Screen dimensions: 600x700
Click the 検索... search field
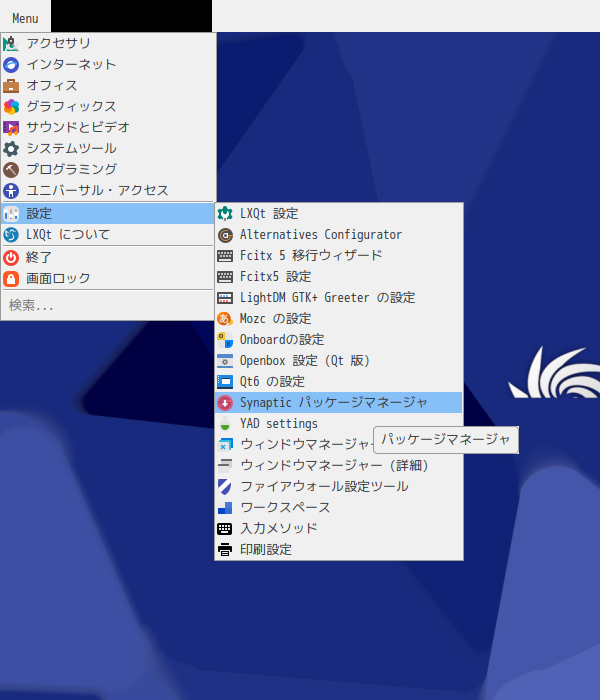tap(108, 305)
